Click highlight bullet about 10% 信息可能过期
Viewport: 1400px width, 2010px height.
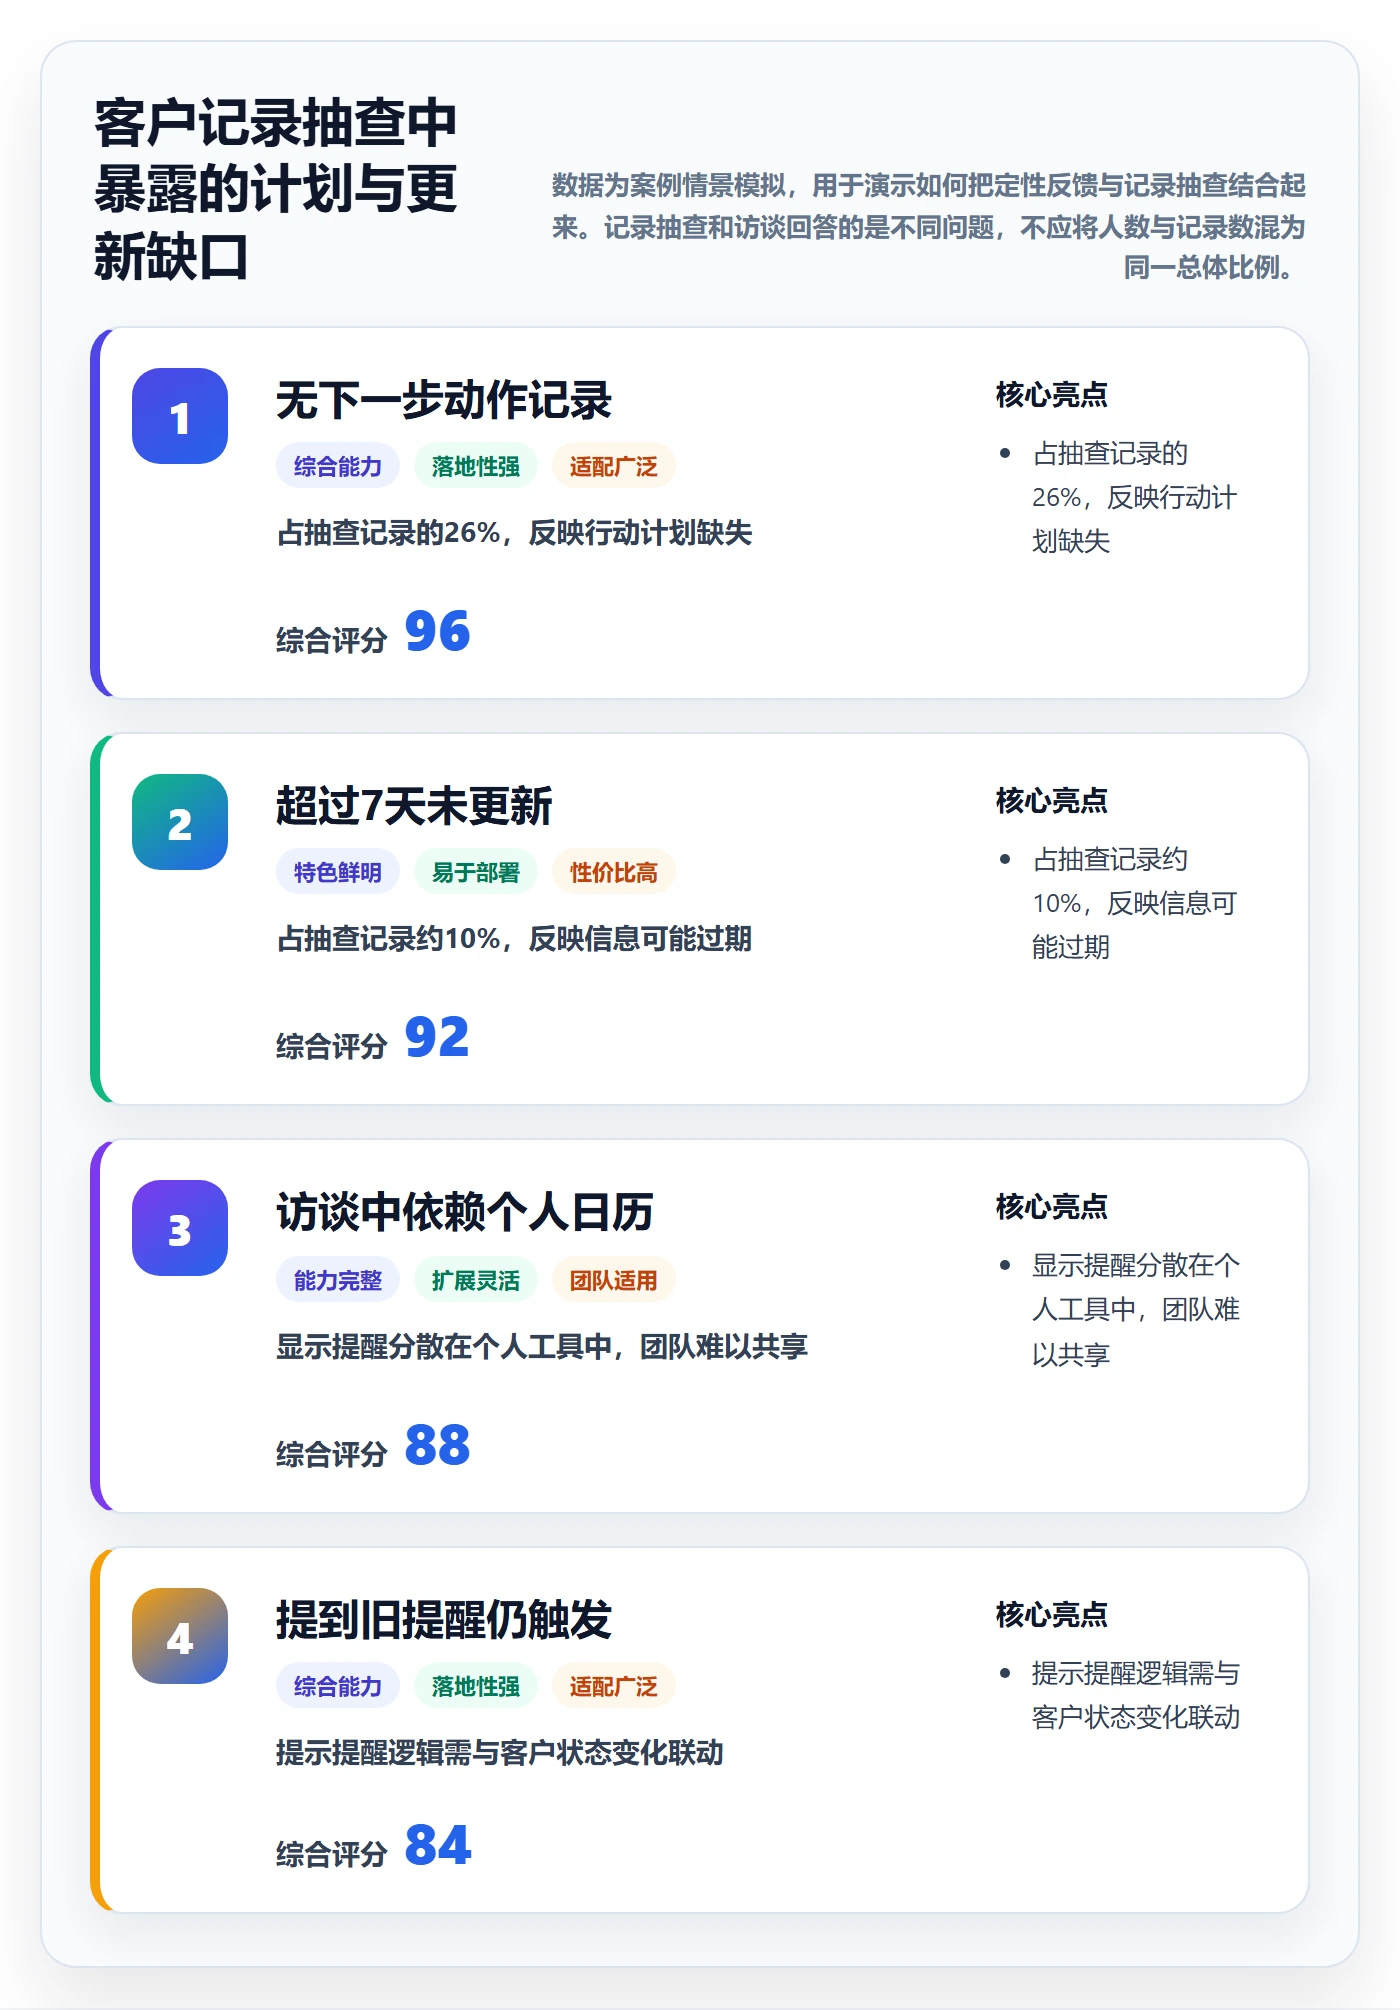click(1134, 903)
